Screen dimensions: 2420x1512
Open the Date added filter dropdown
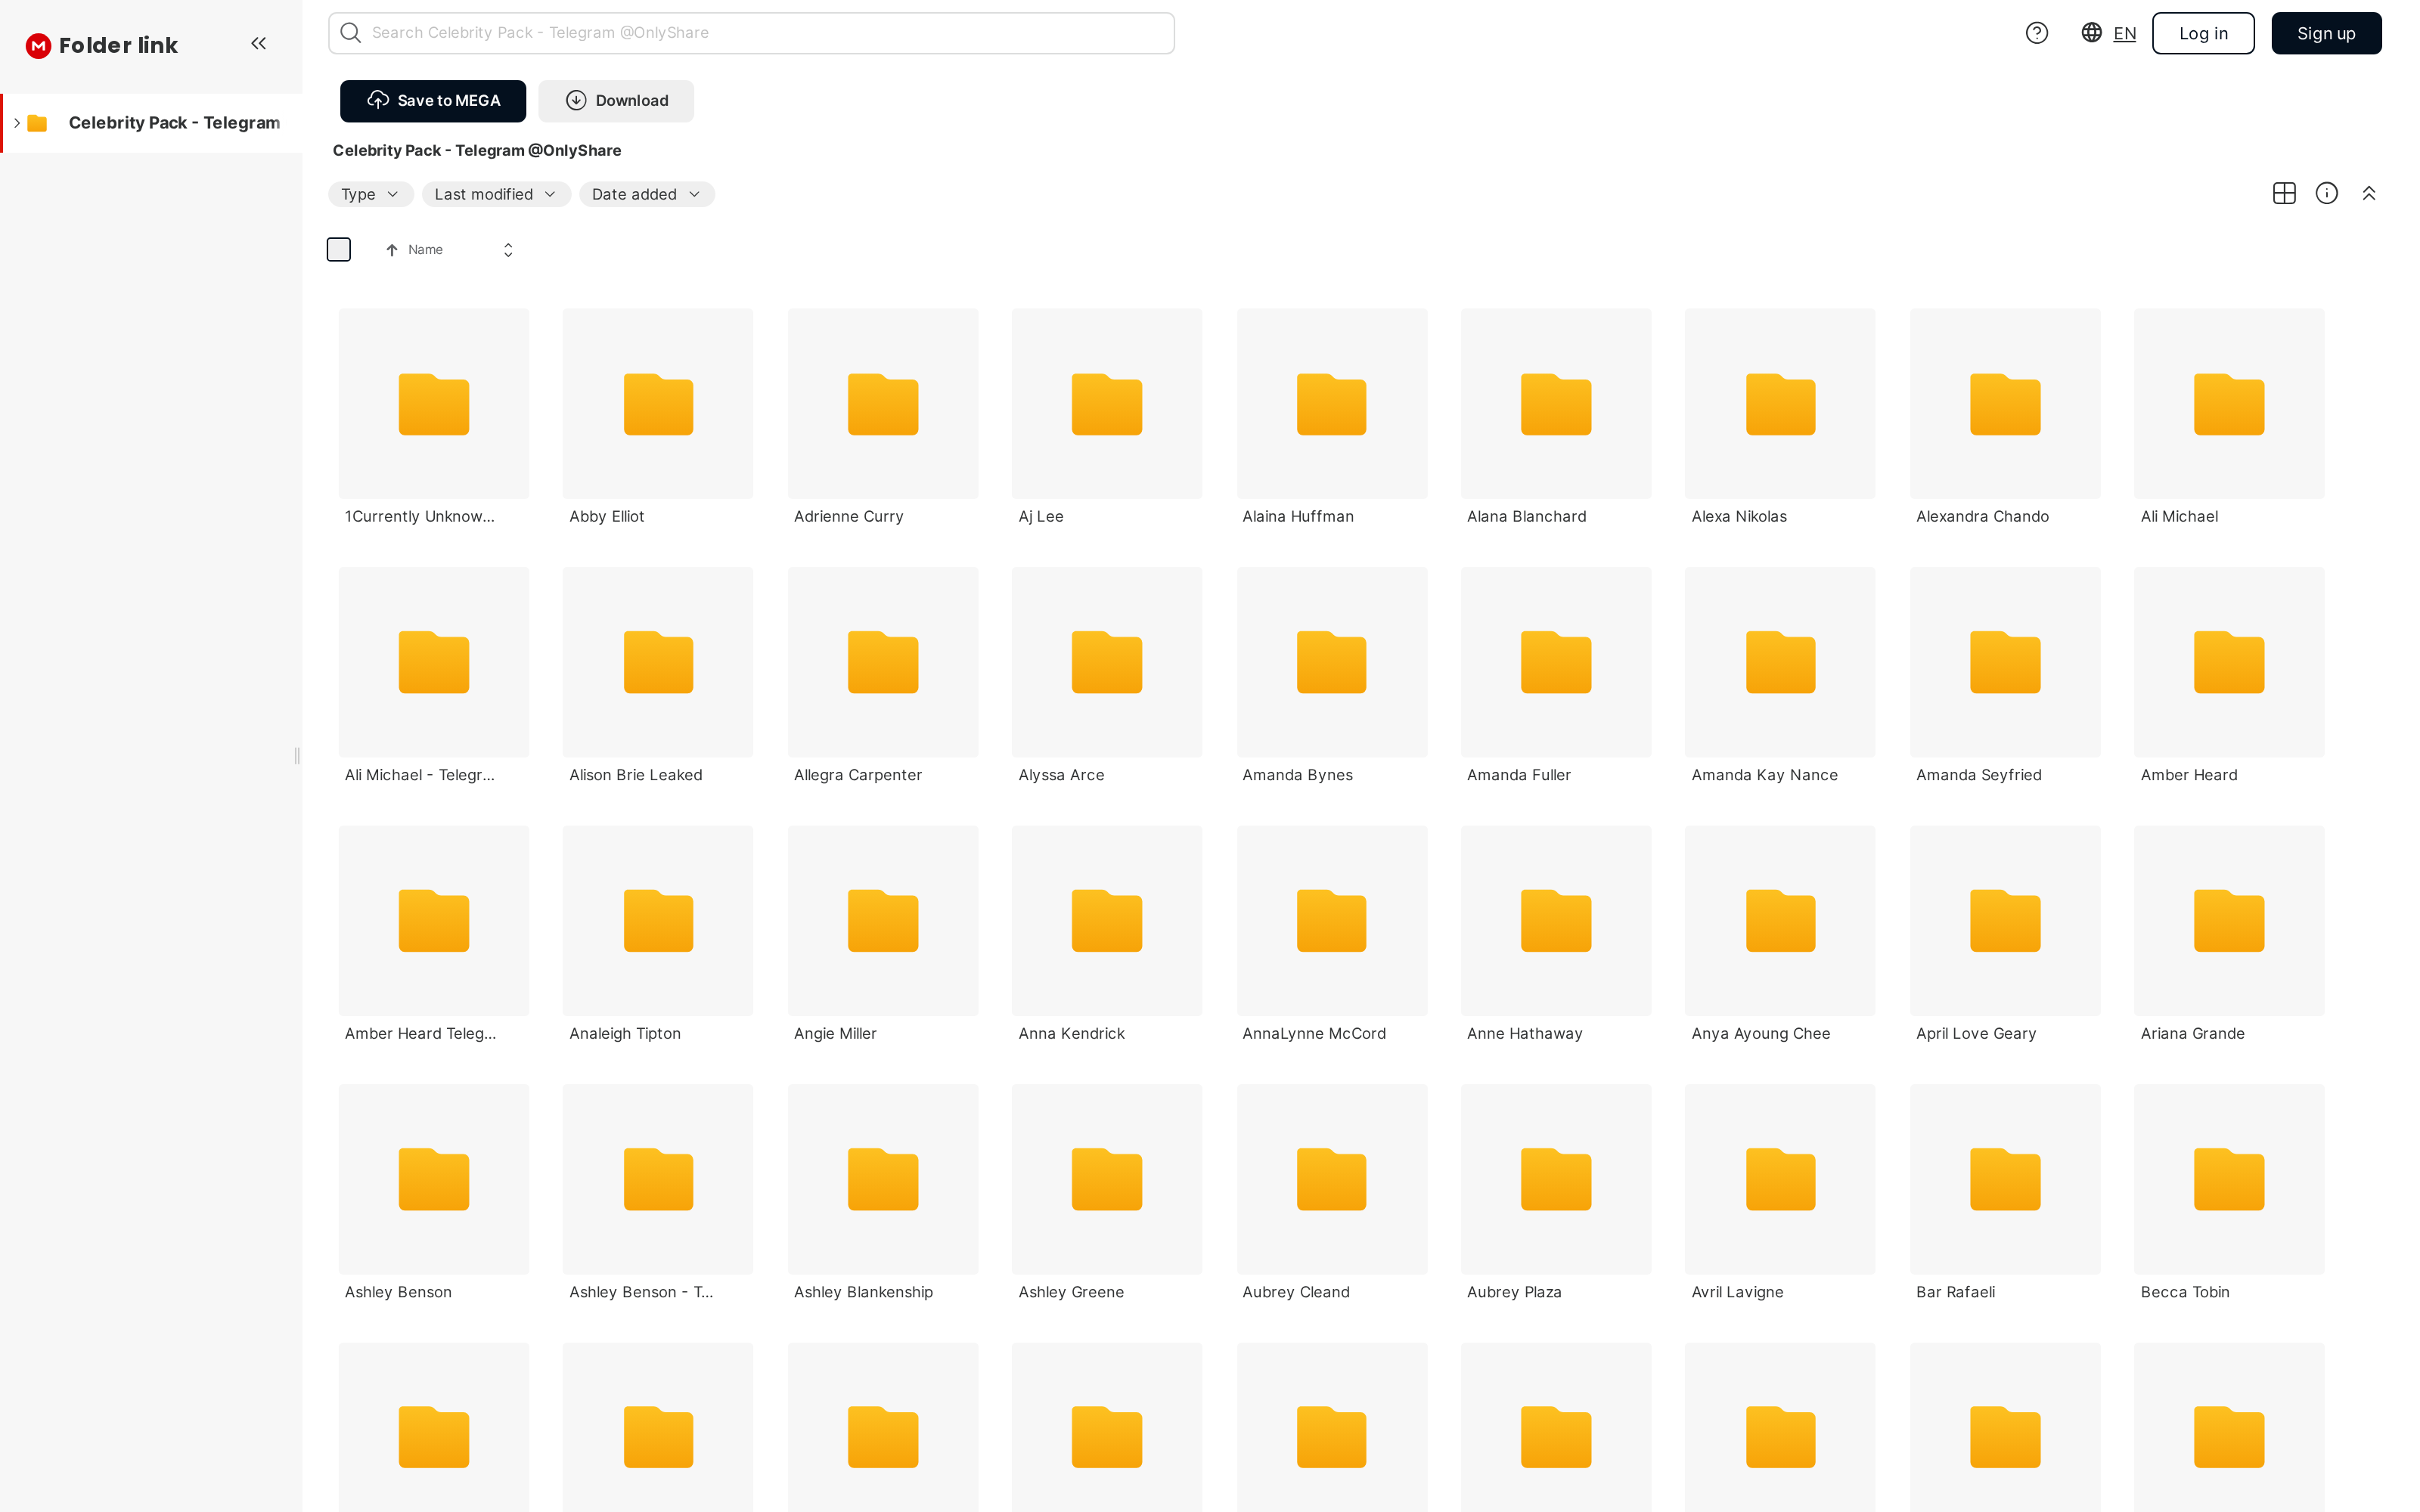pyautogui.click(x=646, y=194)
